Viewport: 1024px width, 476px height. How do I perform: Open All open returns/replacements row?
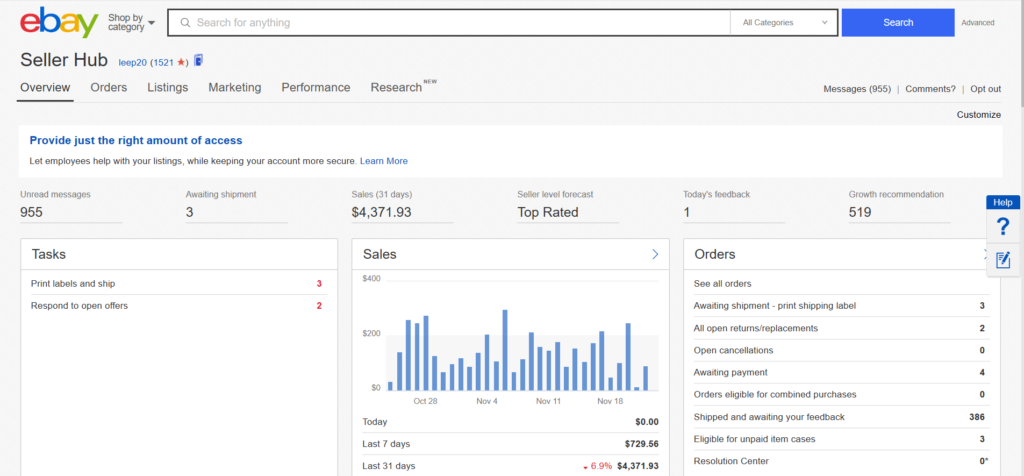click(x=841, y=328)
